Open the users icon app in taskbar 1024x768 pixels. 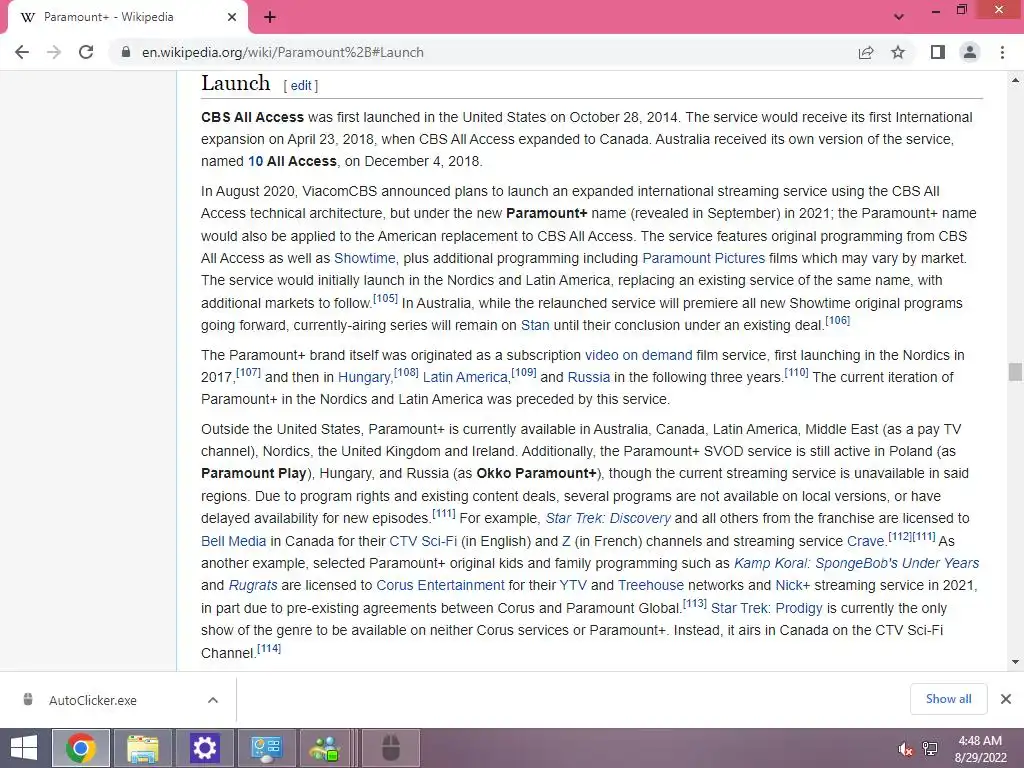[325, 748]
